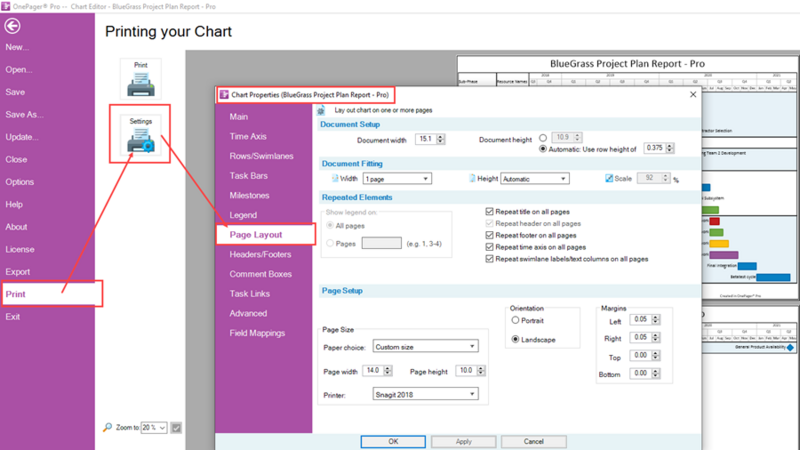800x450 pixels.
Task: Uncheck Repeat title on all pages
Action: (489, 211)
